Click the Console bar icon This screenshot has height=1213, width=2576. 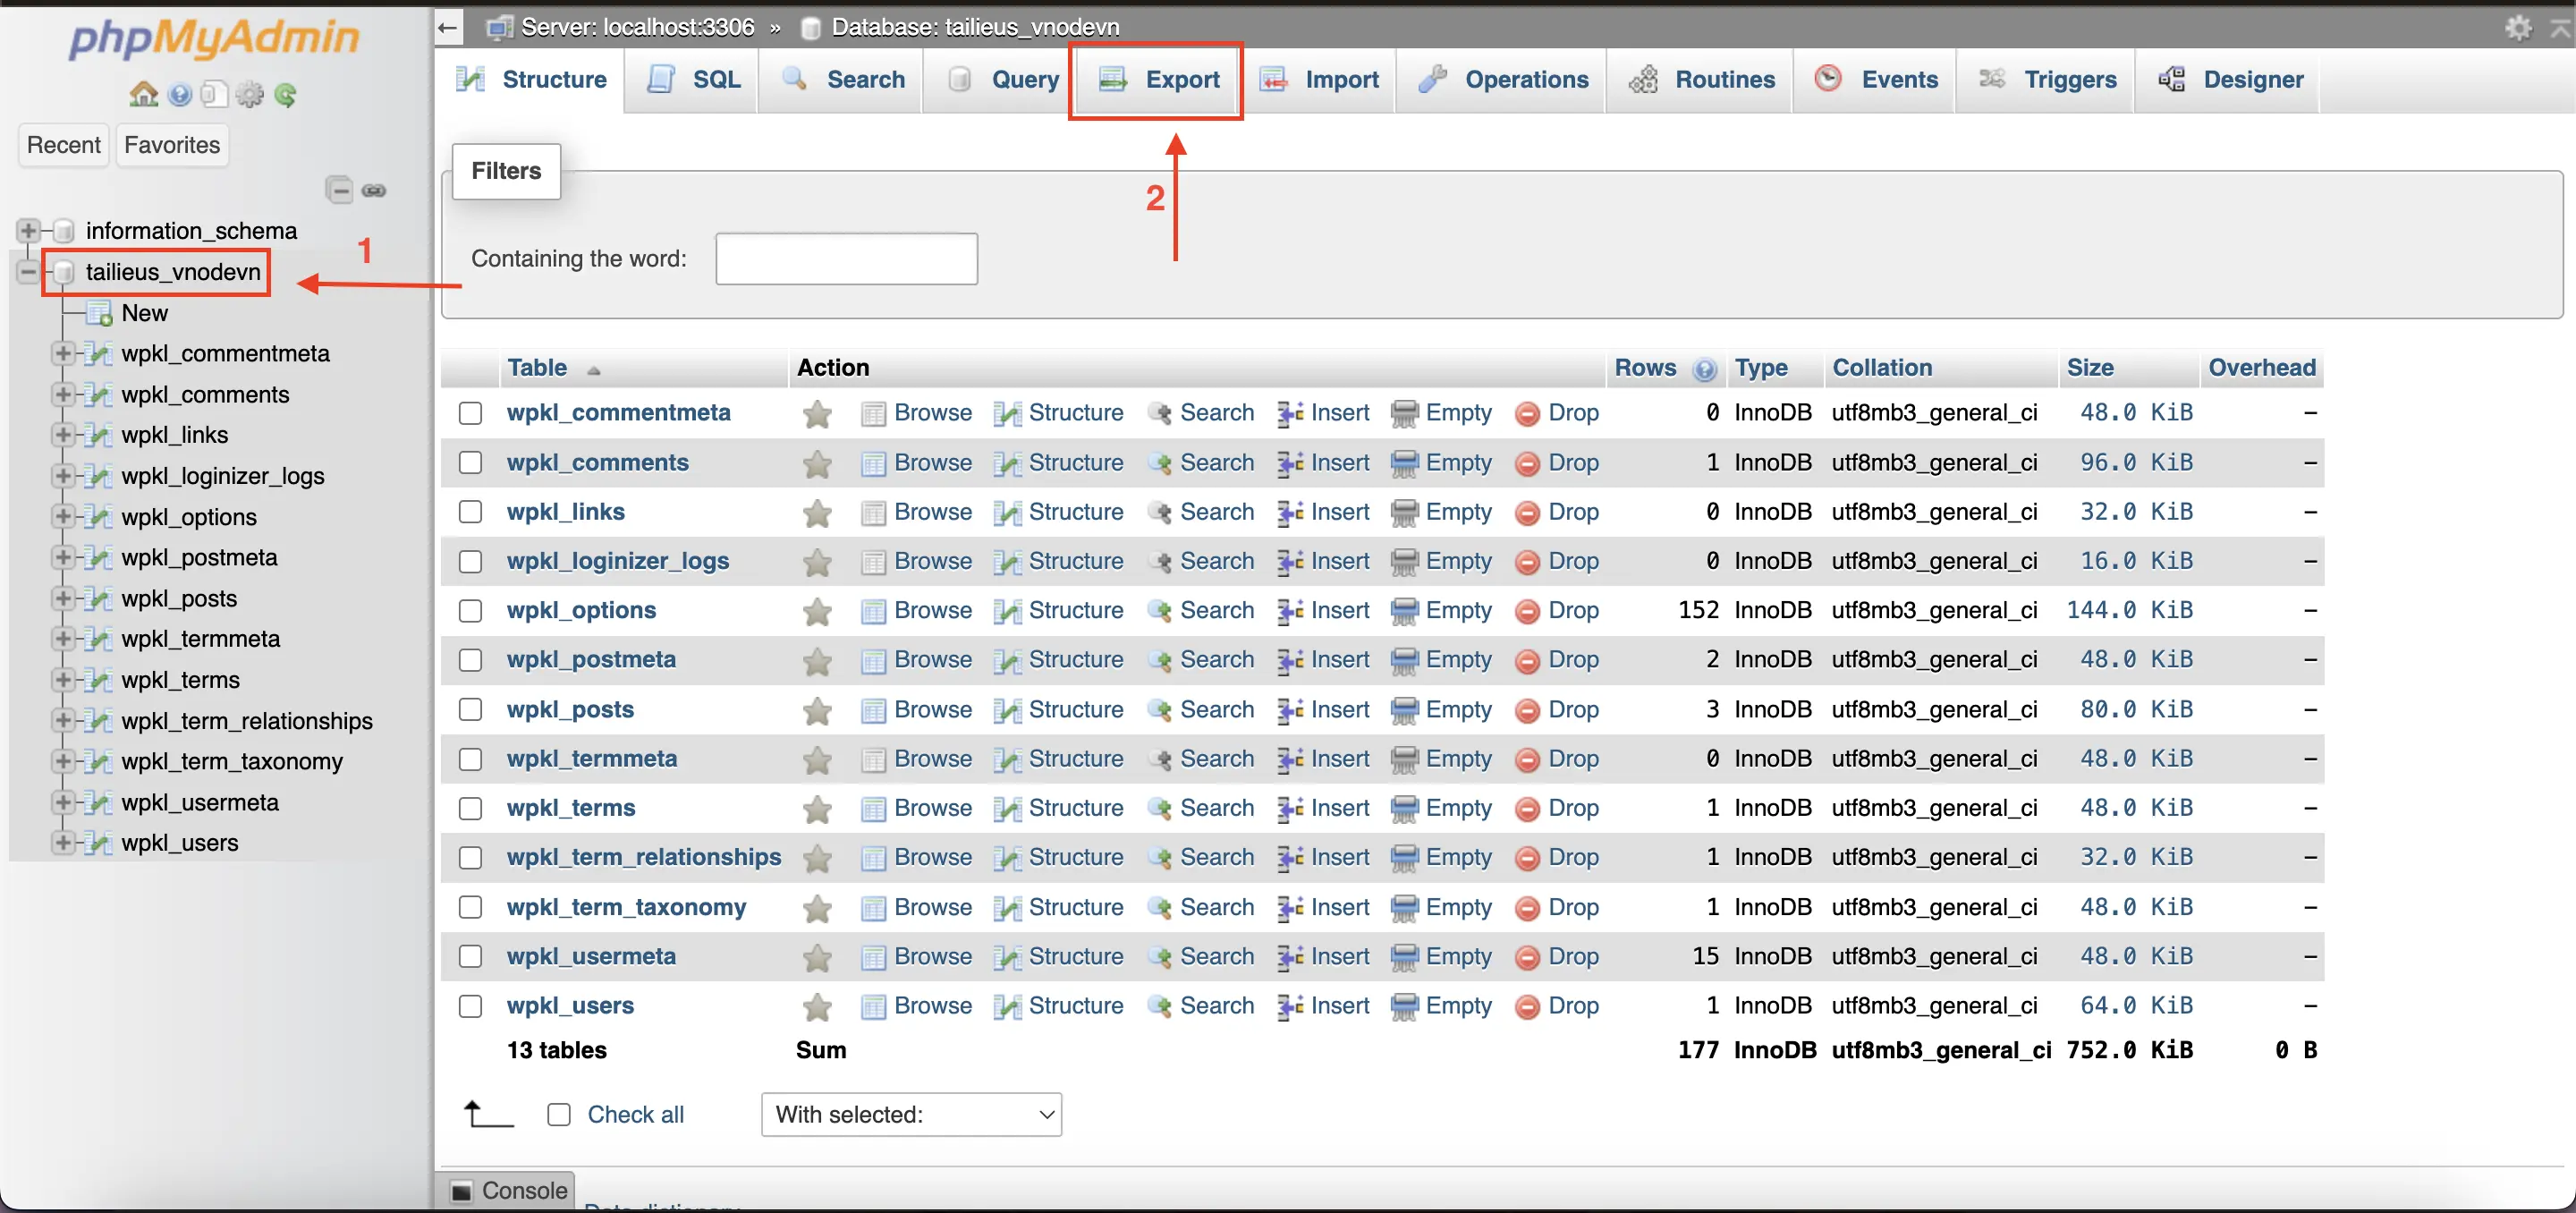[461, 1191]
